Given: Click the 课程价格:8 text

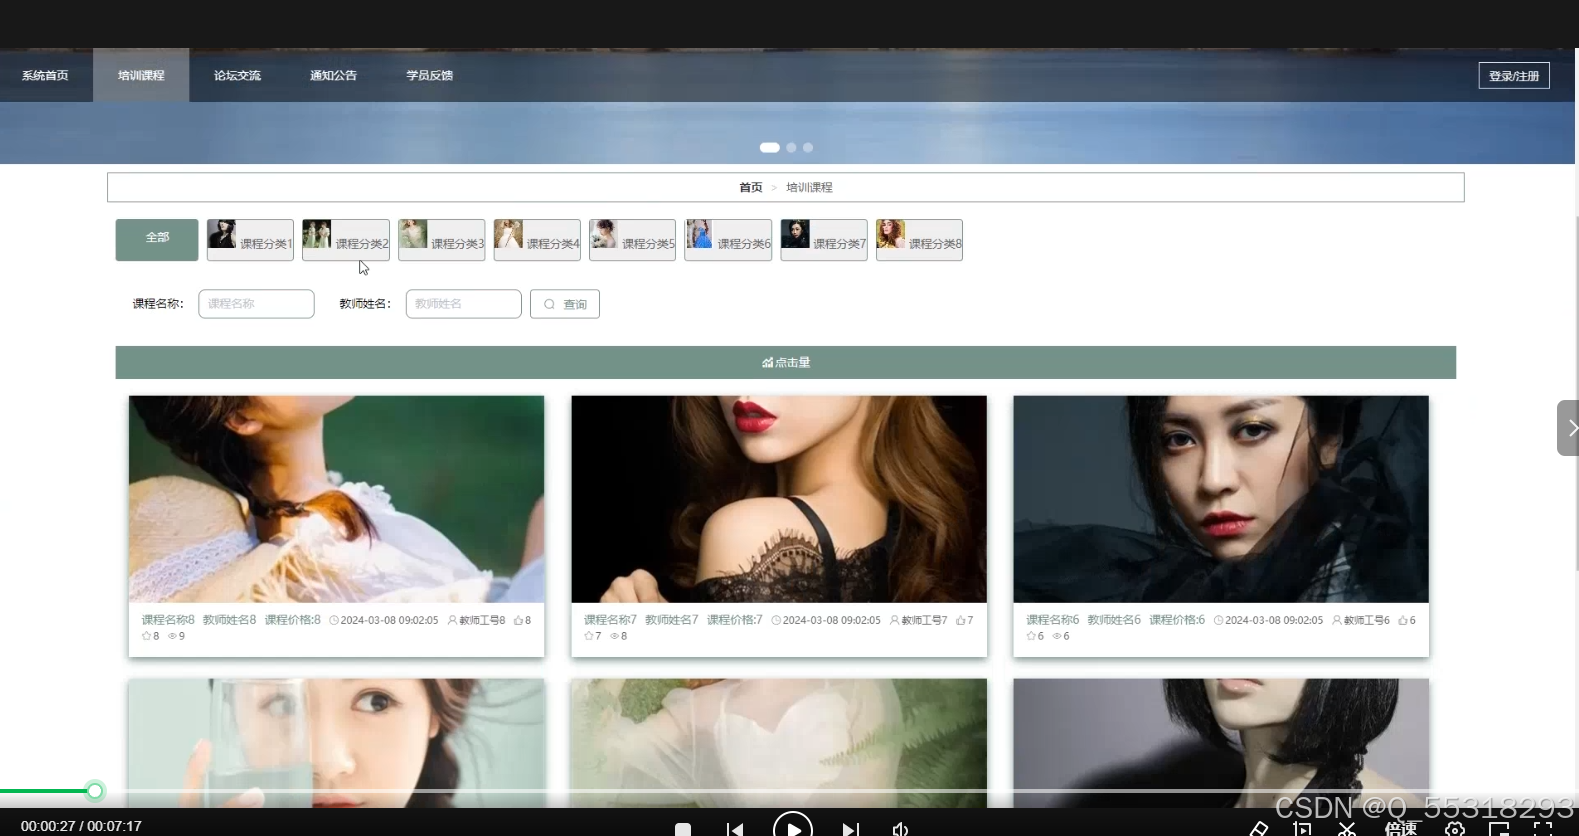Looking at the screenshot, I should pos(292,620).
